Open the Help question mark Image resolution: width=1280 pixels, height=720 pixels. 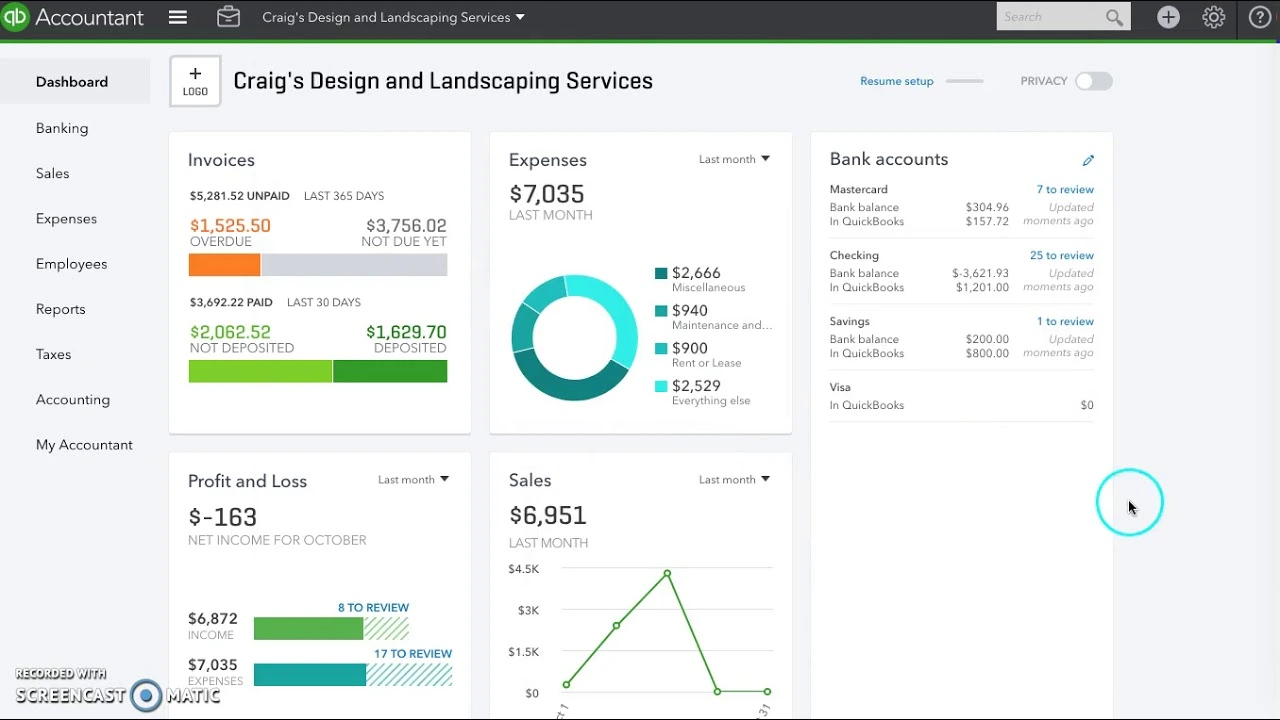coord(1260,17)
